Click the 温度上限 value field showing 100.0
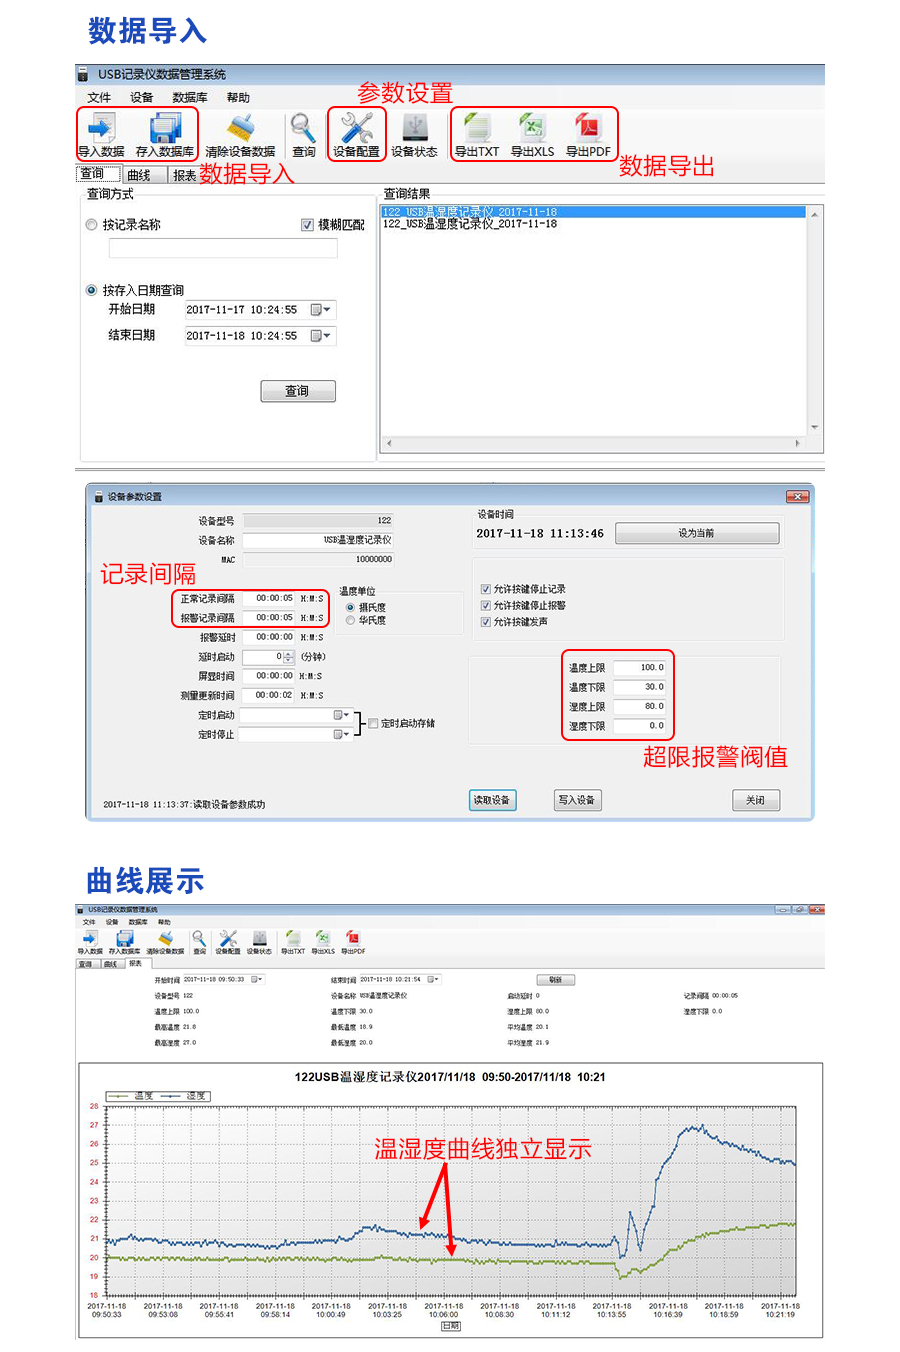The image size is (900, 1352). pyautogui.click(x=640, y=668)
